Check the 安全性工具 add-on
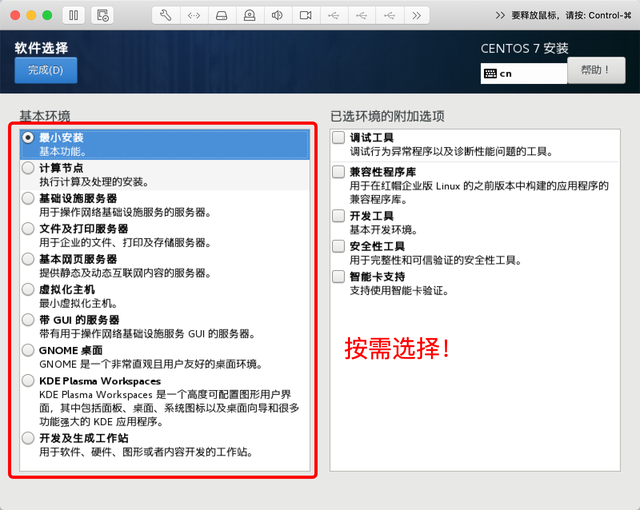 point(338,246)
